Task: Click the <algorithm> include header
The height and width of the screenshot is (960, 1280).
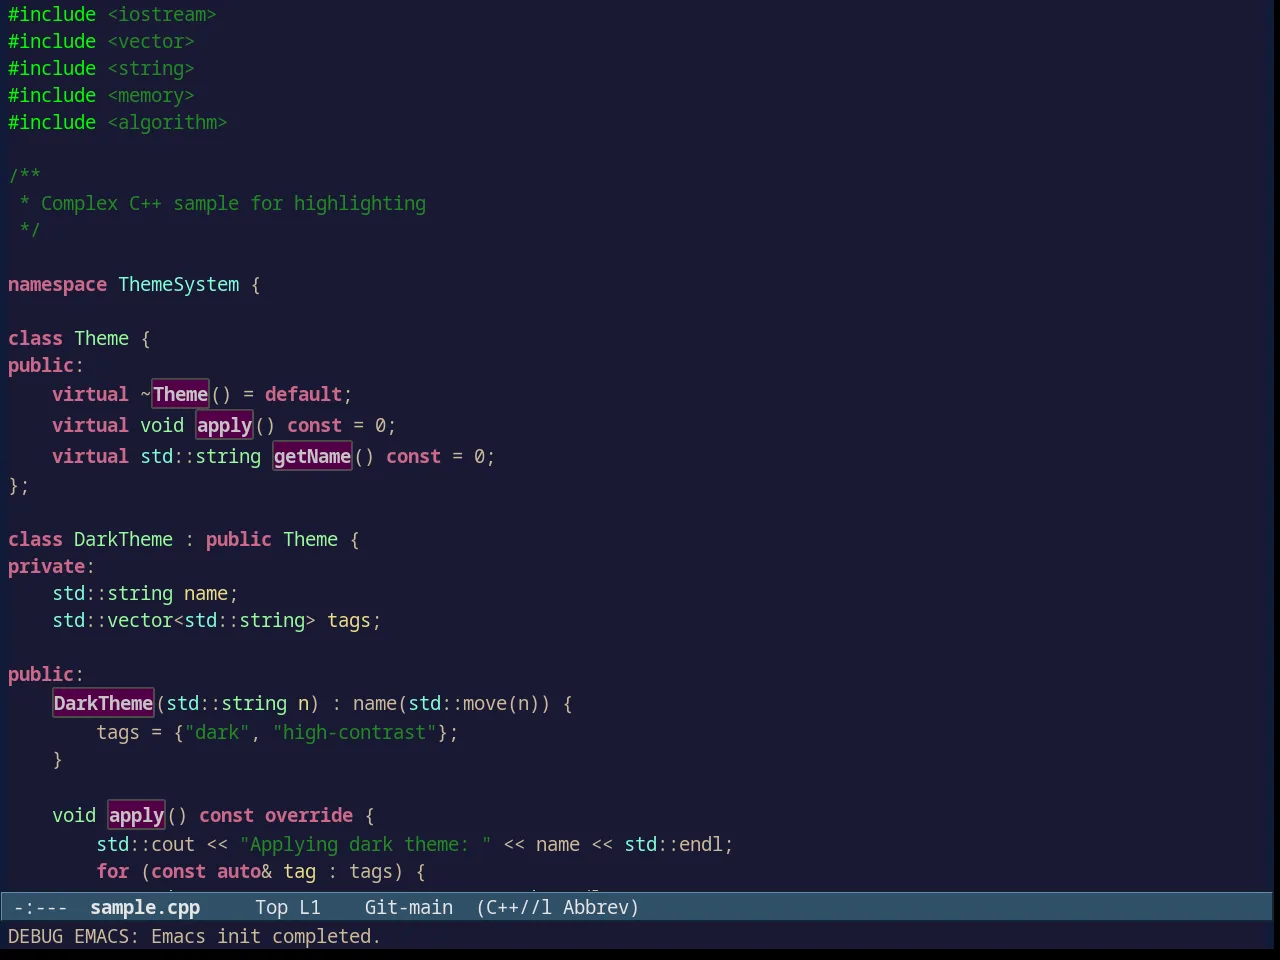Action: click(167, 123)
